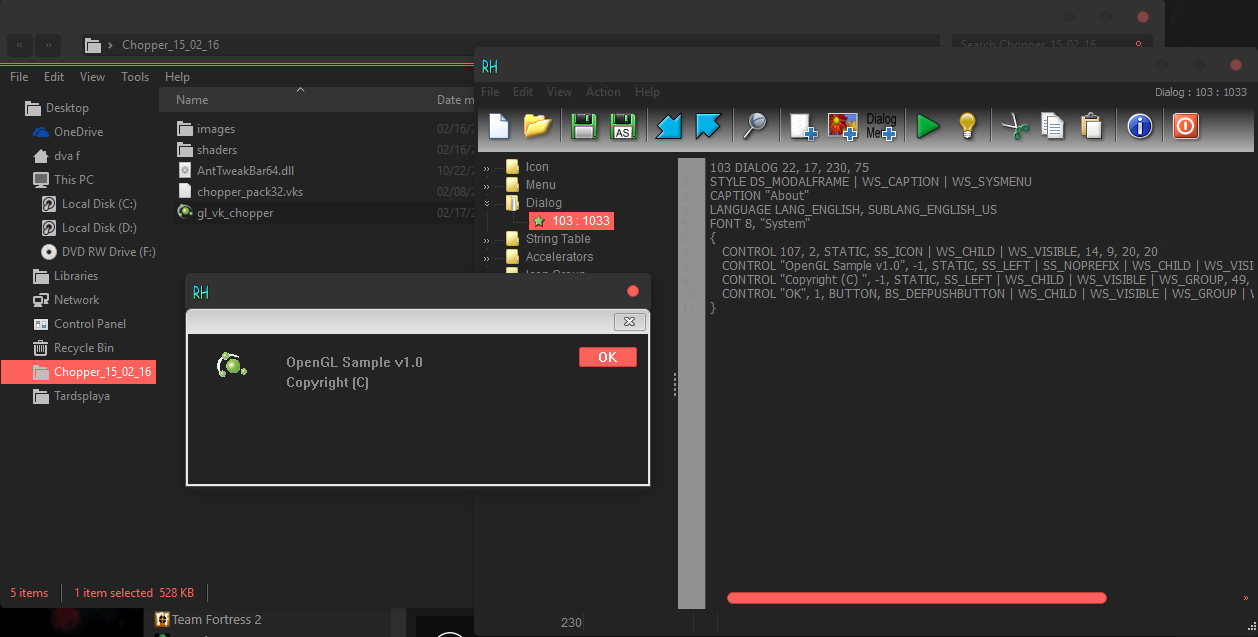Click the Add Image Resource icon
Image resolution: width=1258 pixels, height=637 pixels.
[x=843, y=126]
